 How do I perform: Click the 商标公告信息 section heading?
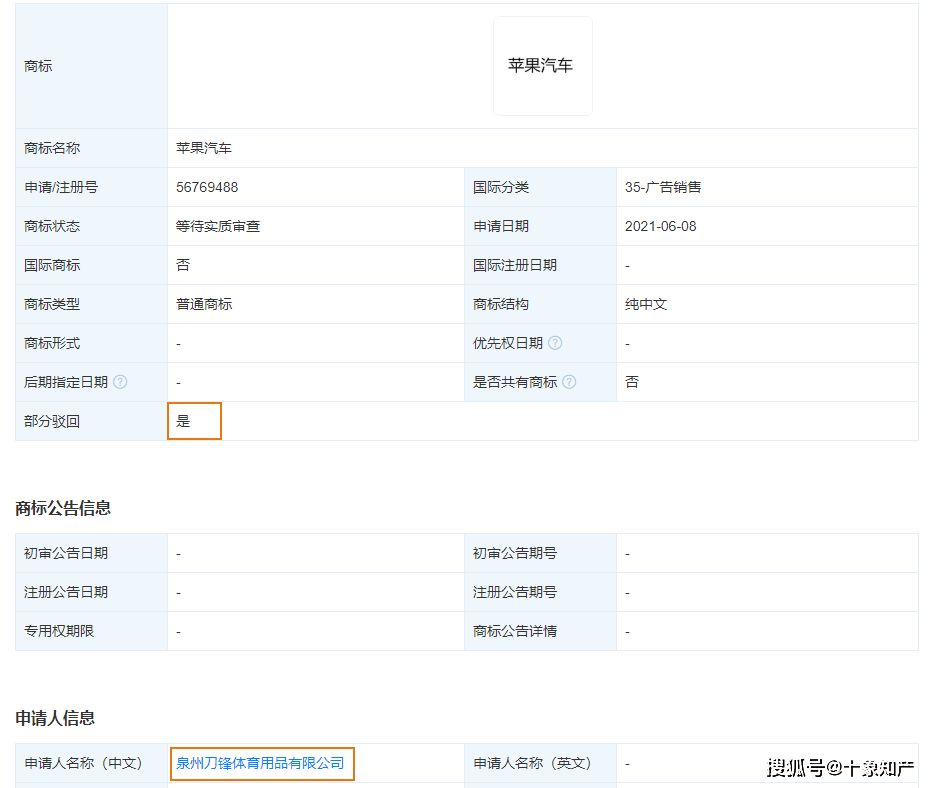tap(63, 508)
